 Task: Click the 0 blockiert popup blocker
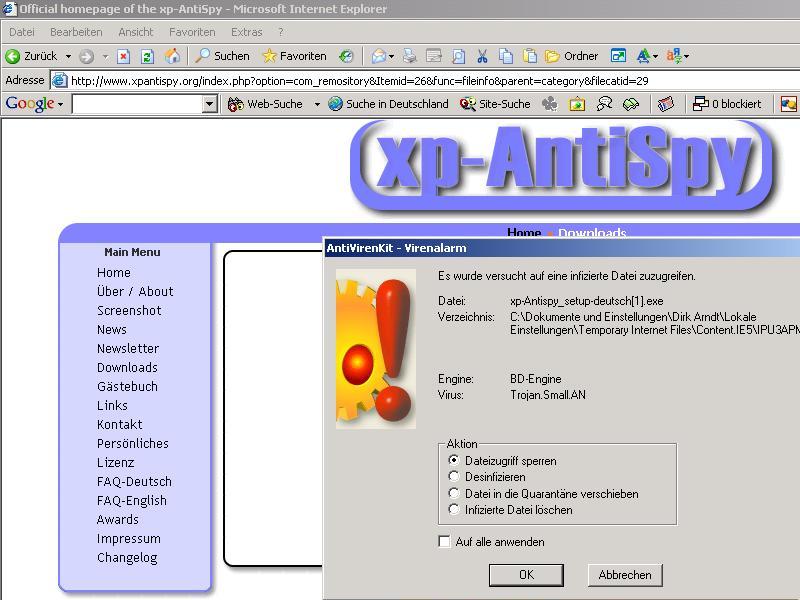click(x=727, y=104)
